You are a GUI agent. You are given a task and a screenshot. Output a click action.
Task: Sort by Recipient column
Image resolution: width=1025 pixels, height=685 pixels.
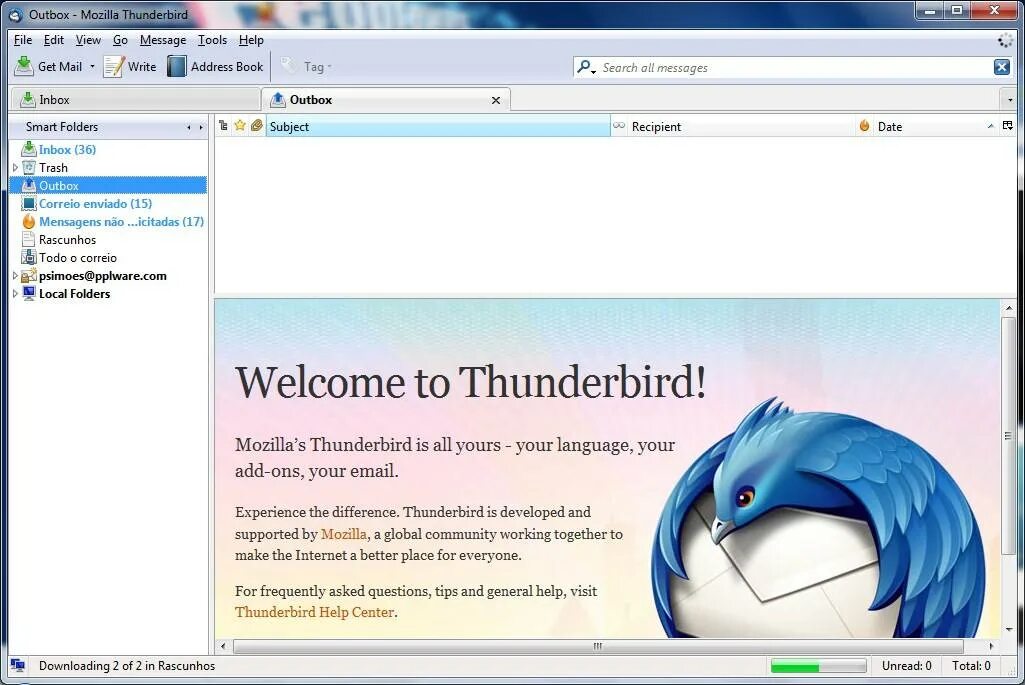pos(741,127)
